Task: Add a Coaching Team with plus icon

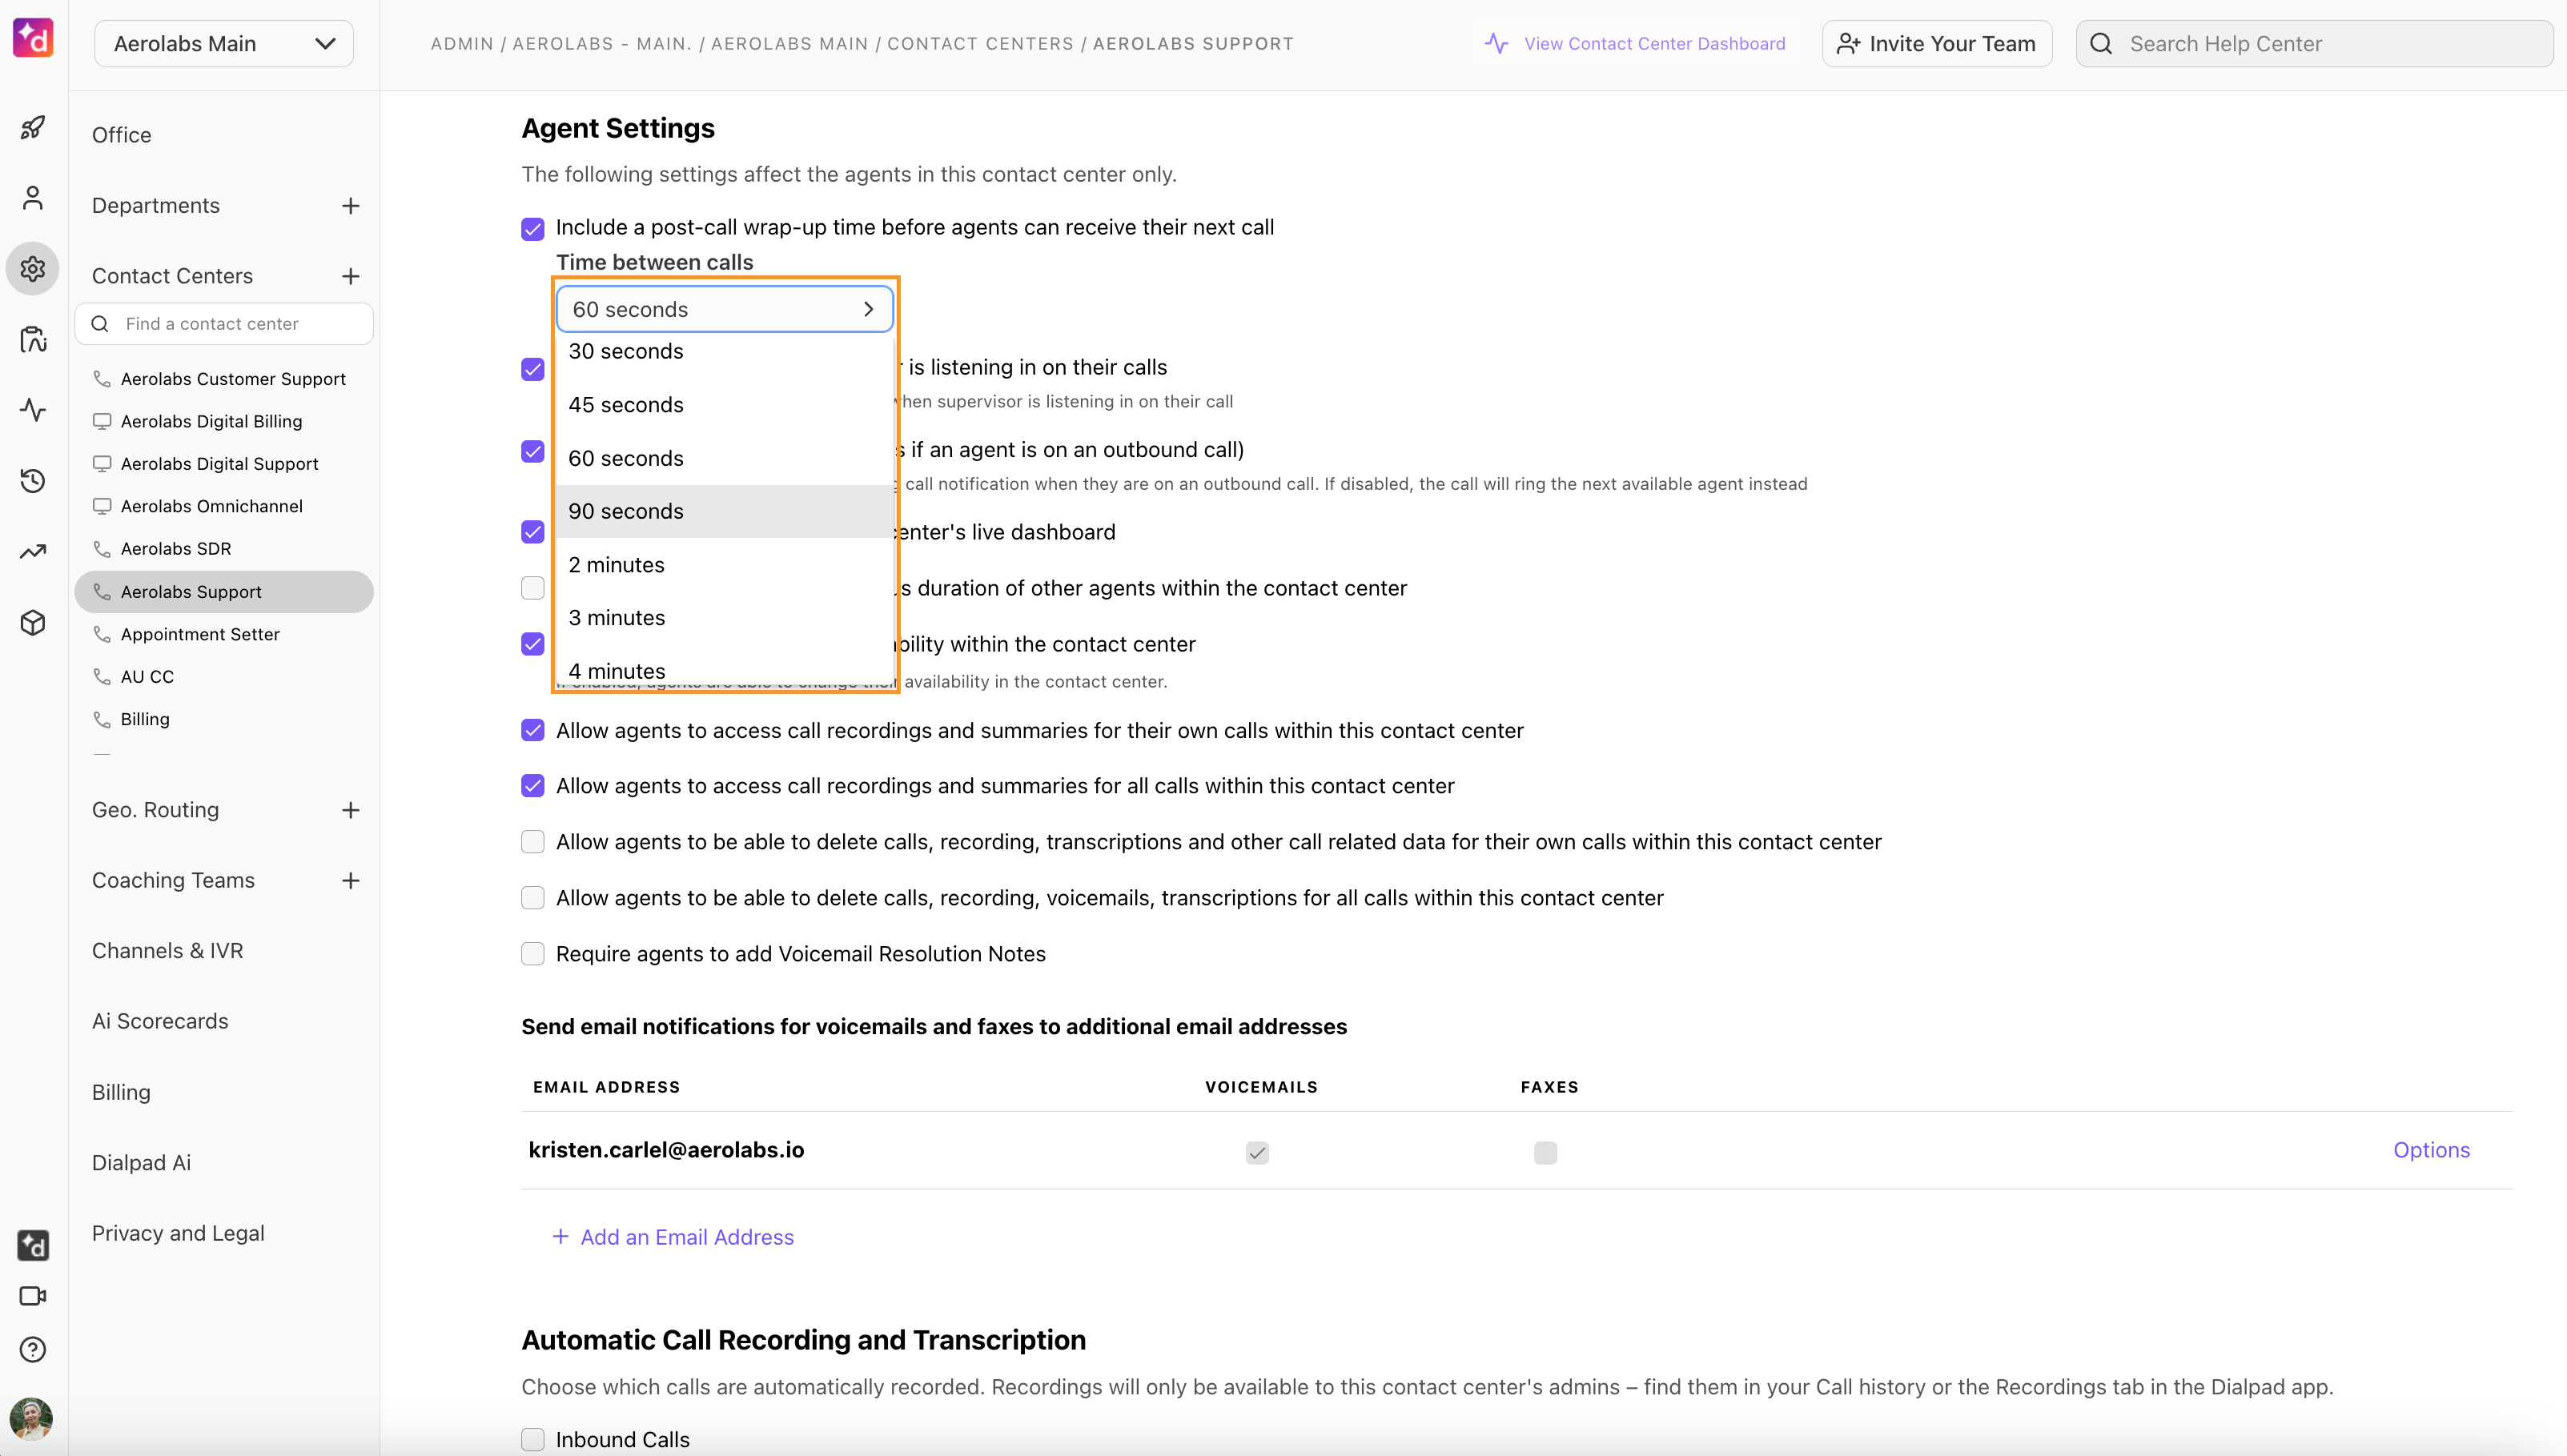Action: pyautogui.click(x=350, y=881)
